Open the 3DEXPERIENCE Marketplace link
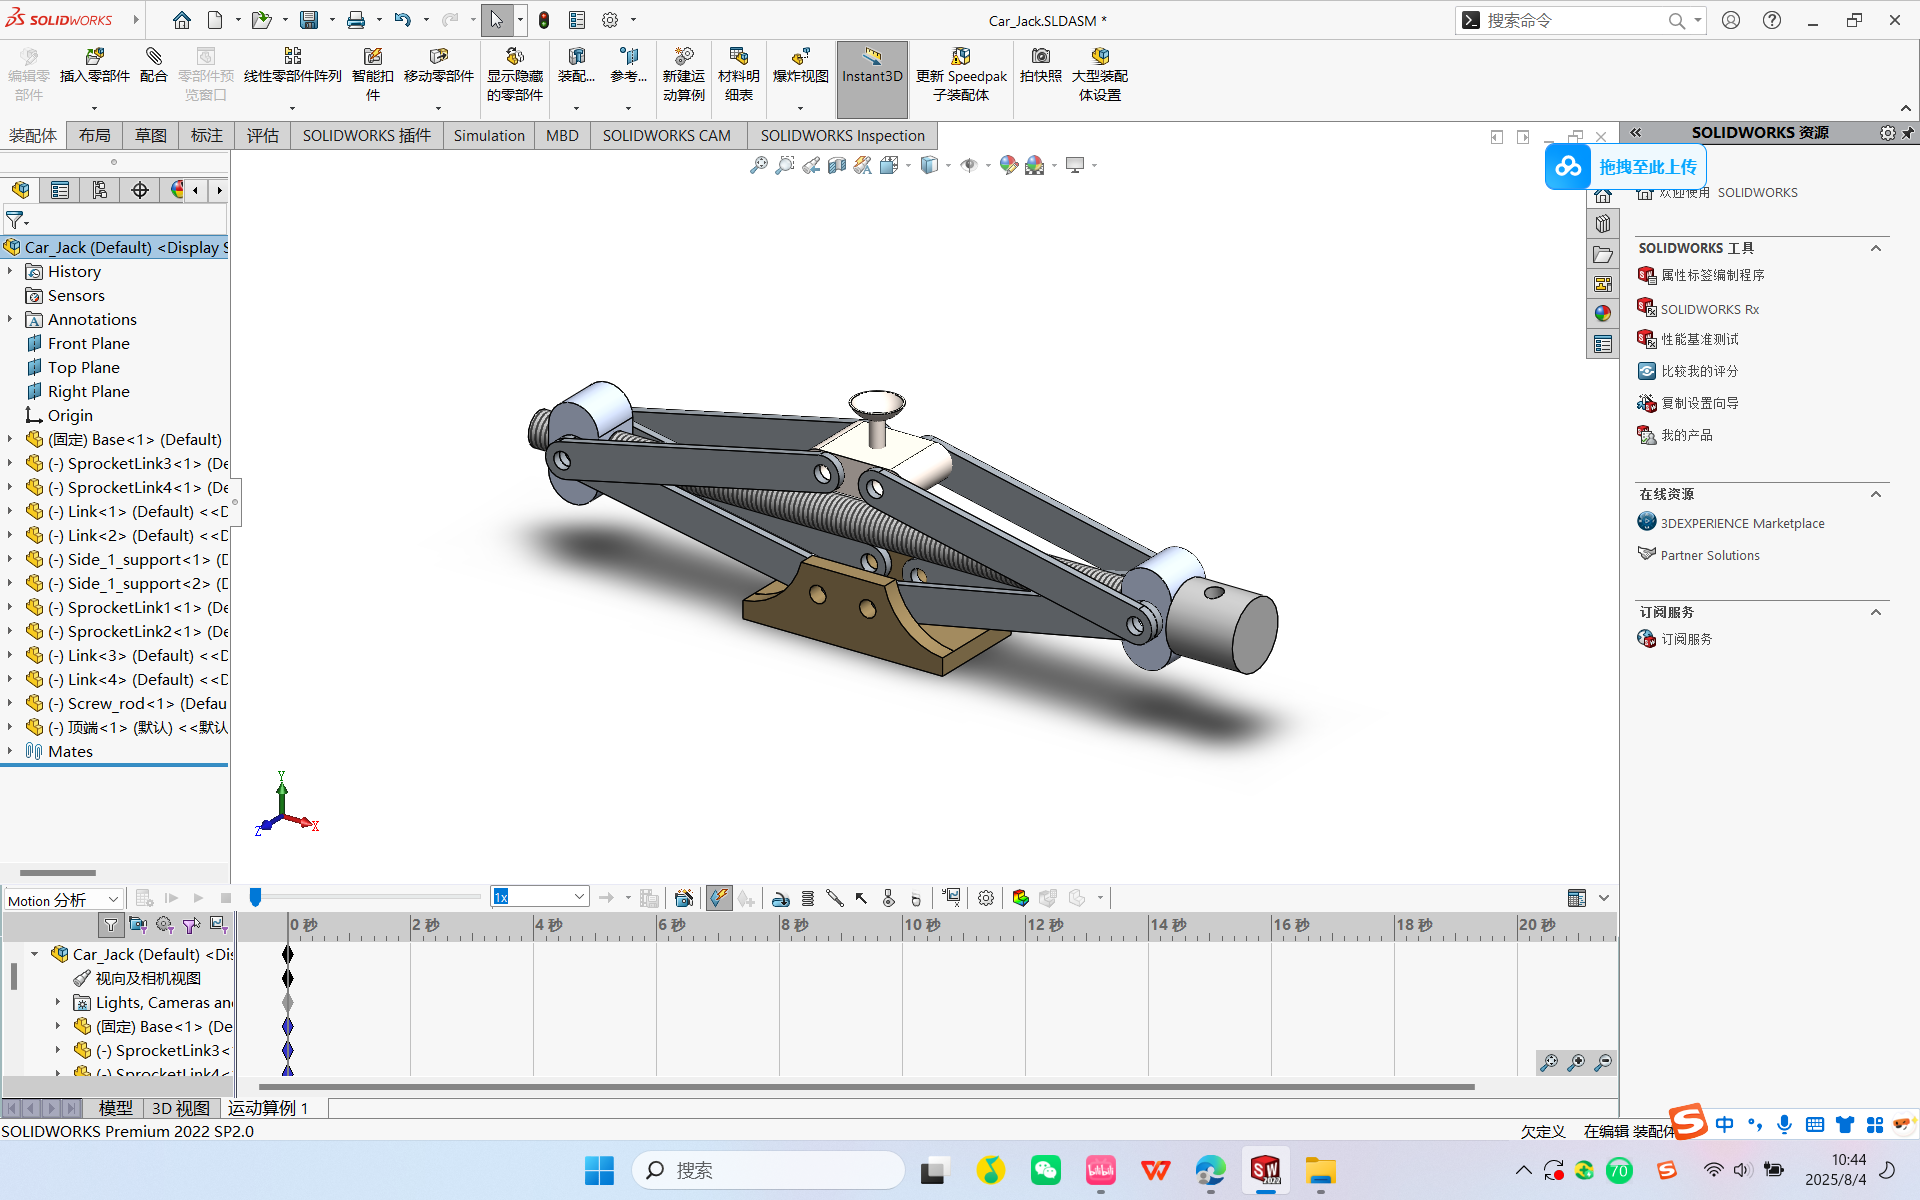Screen dimensions: 1920x1200 pyautogui.click(x=1740, y=522)
